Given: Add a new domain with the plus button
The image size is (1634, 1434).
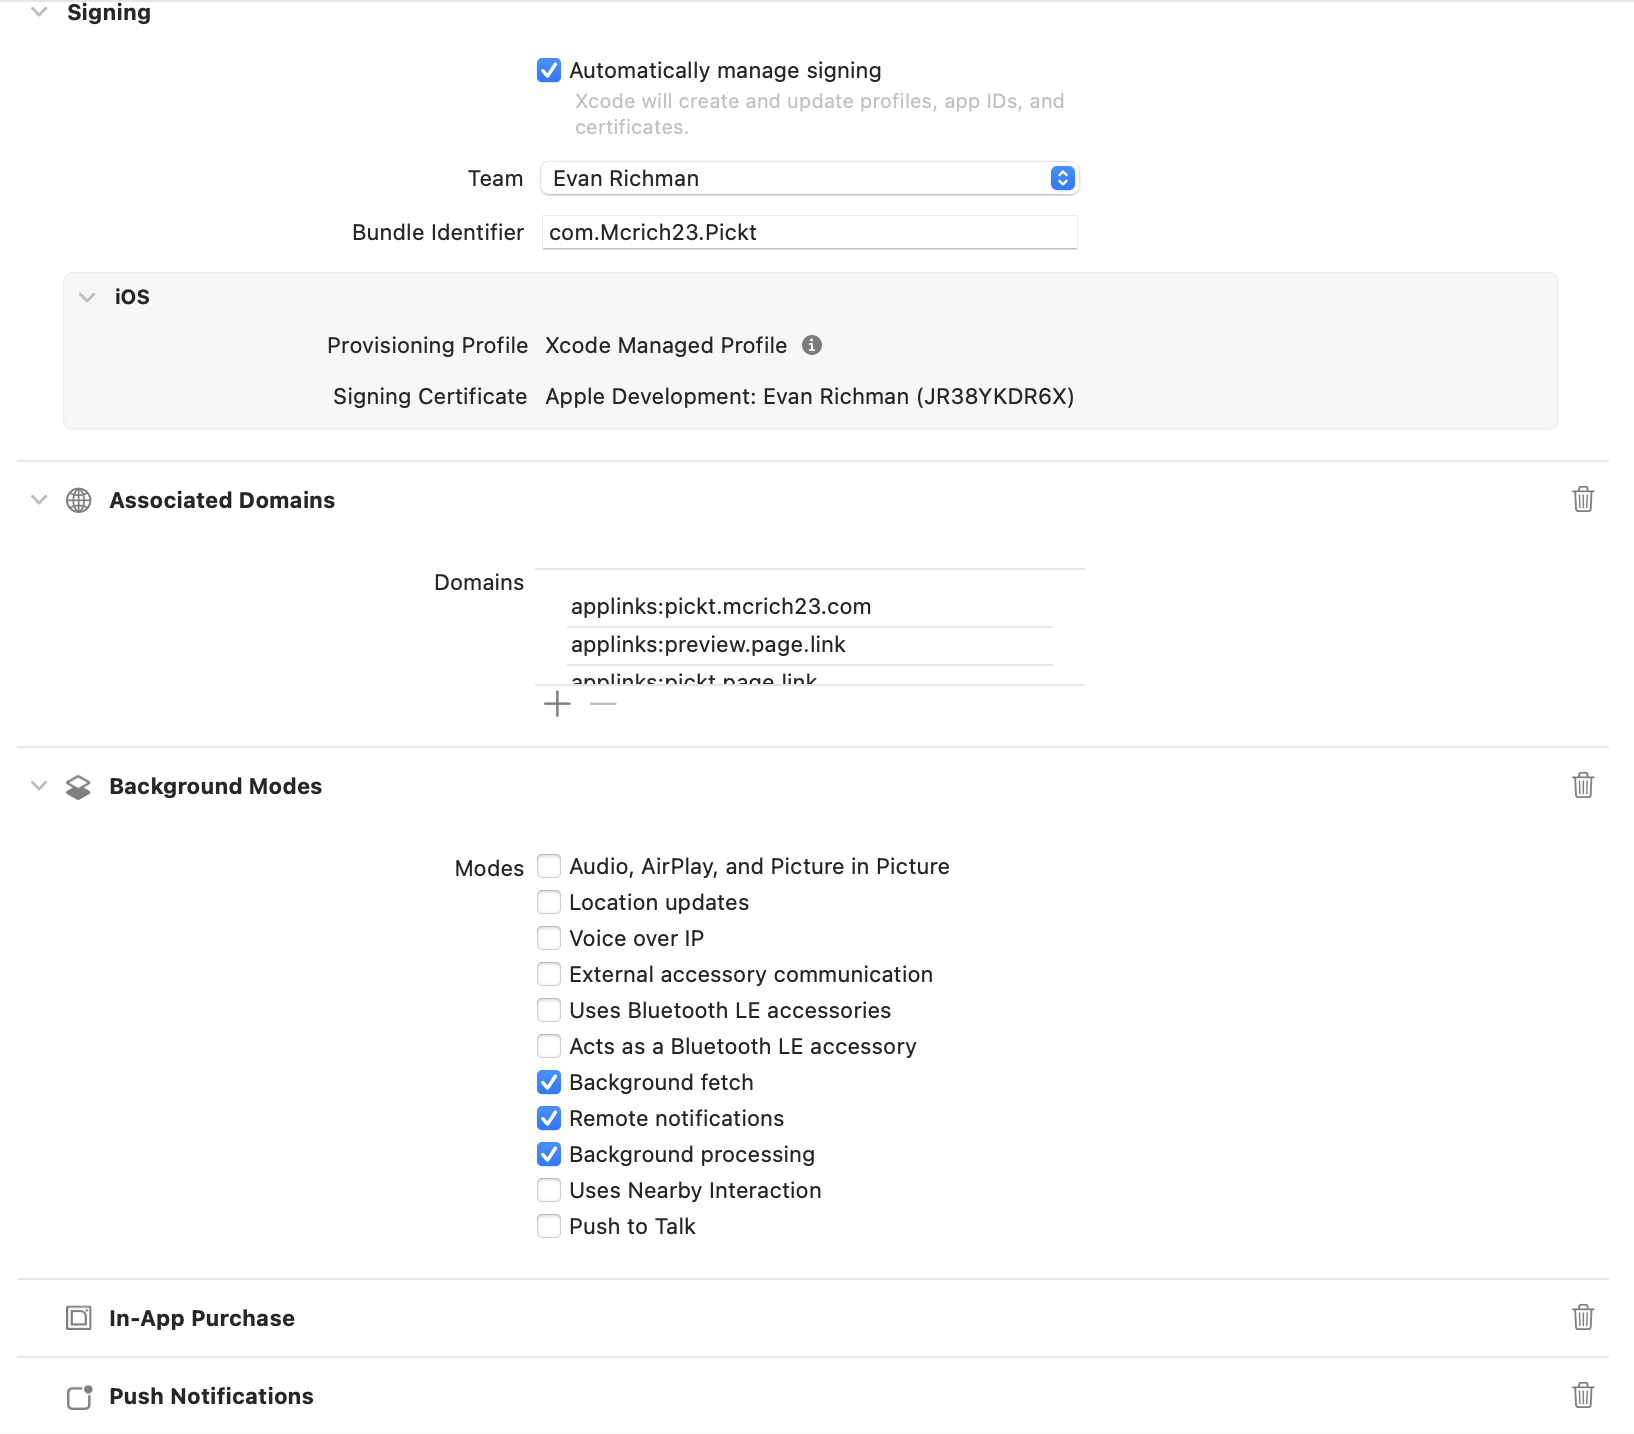Looking at the screenshot, I should point(557,704).
